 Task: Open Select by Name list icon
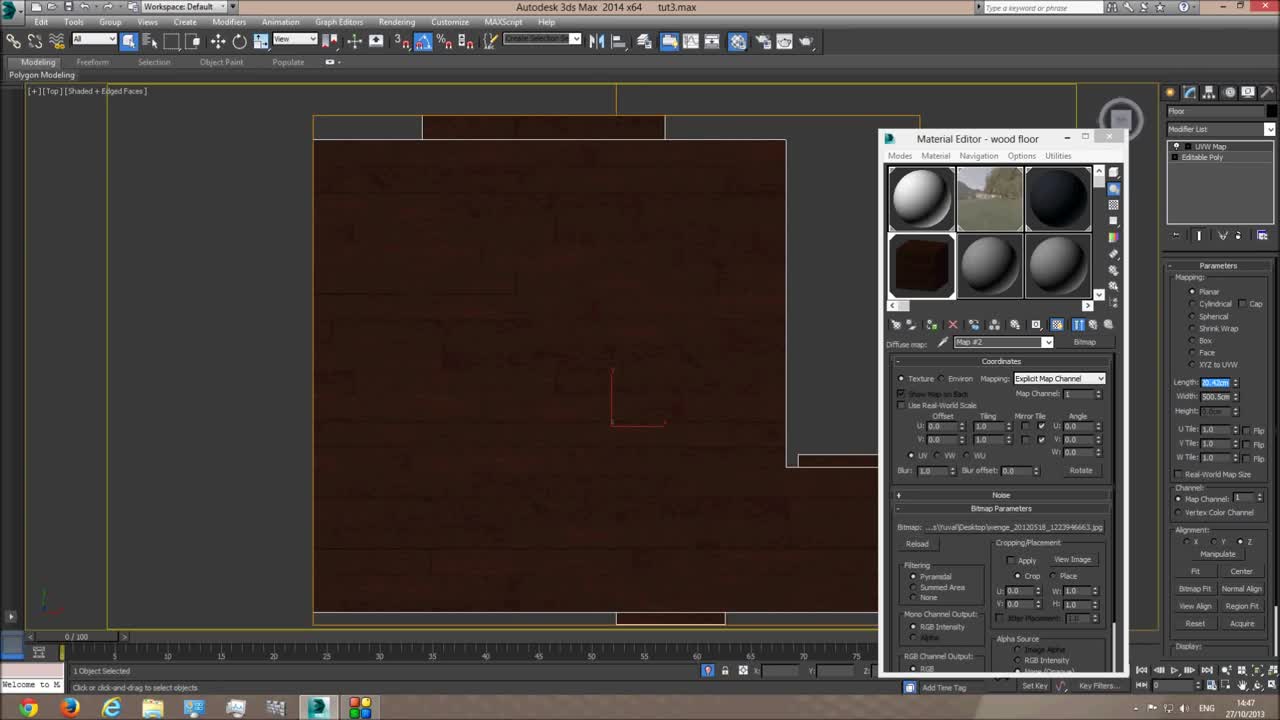pyautogui.click(x=150, y=41)
